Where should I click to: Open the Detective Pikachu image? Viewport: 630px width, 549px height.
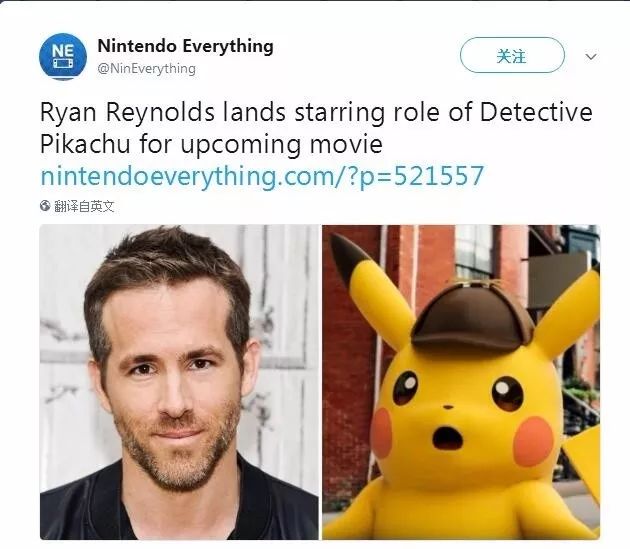(461, 382)
